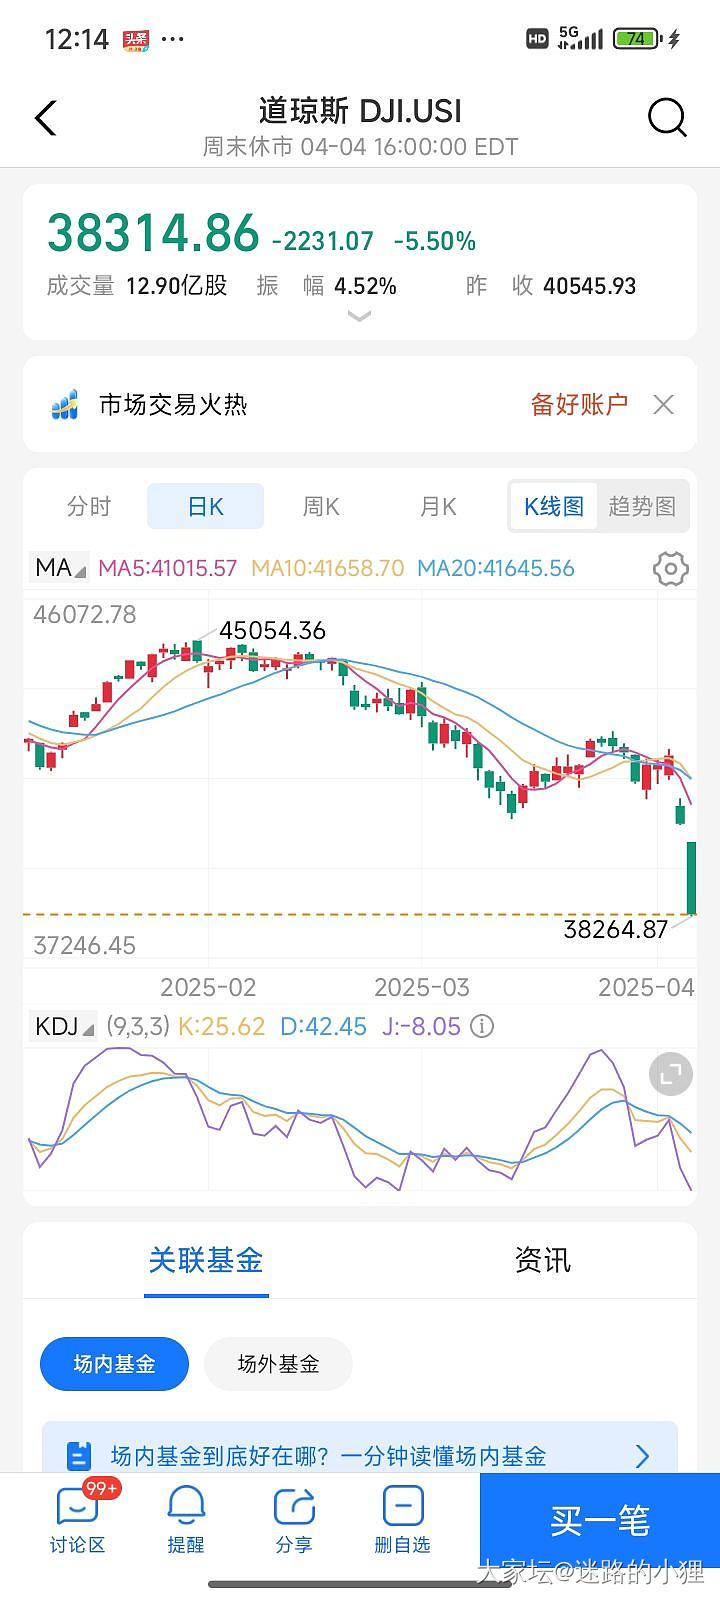720x1600 pixels.
Task: Open chart settings gear icon
Action: point(670,569)
